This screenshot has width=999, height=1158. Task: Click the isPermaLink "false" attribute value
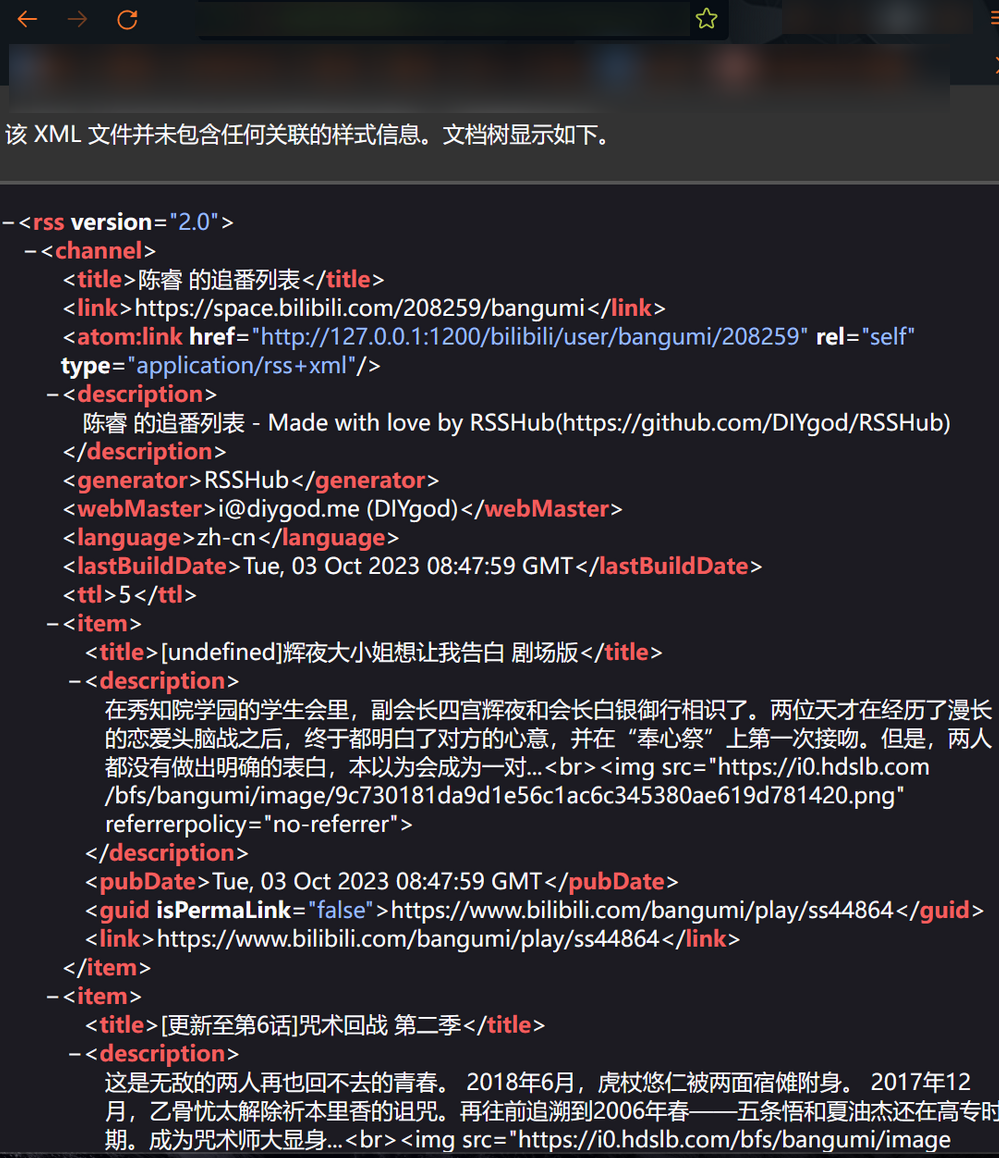pyautogui.click(x=341, y=910)
